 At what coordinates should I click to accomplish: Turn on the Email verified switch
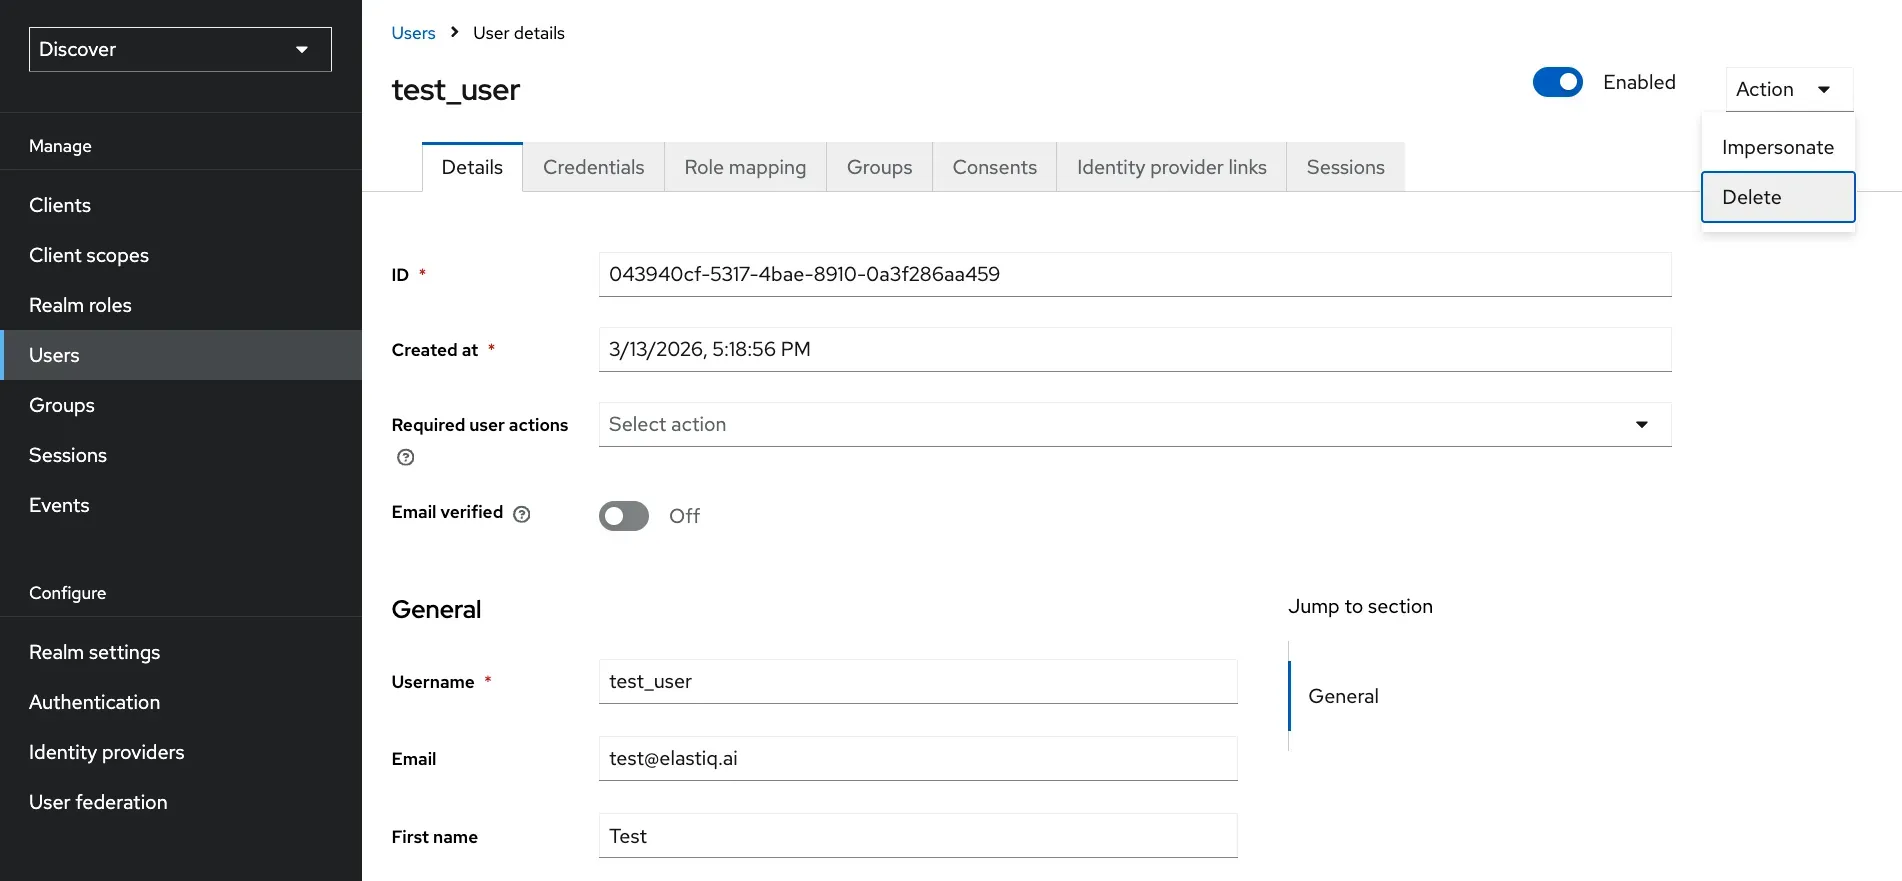click(624, 516)
